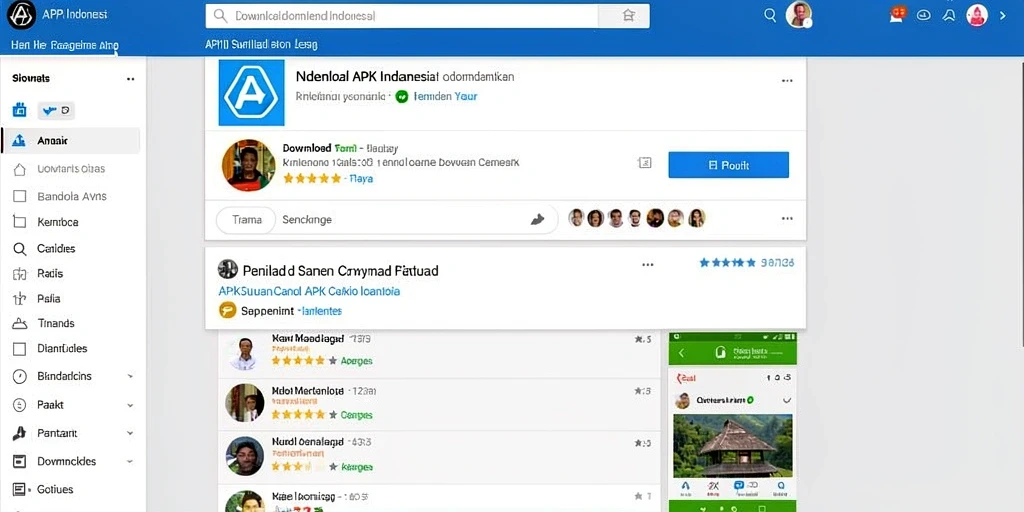Screen dimensions: 1024x512
Task: Open the red notifications icon in header
Action: [899, 14]
